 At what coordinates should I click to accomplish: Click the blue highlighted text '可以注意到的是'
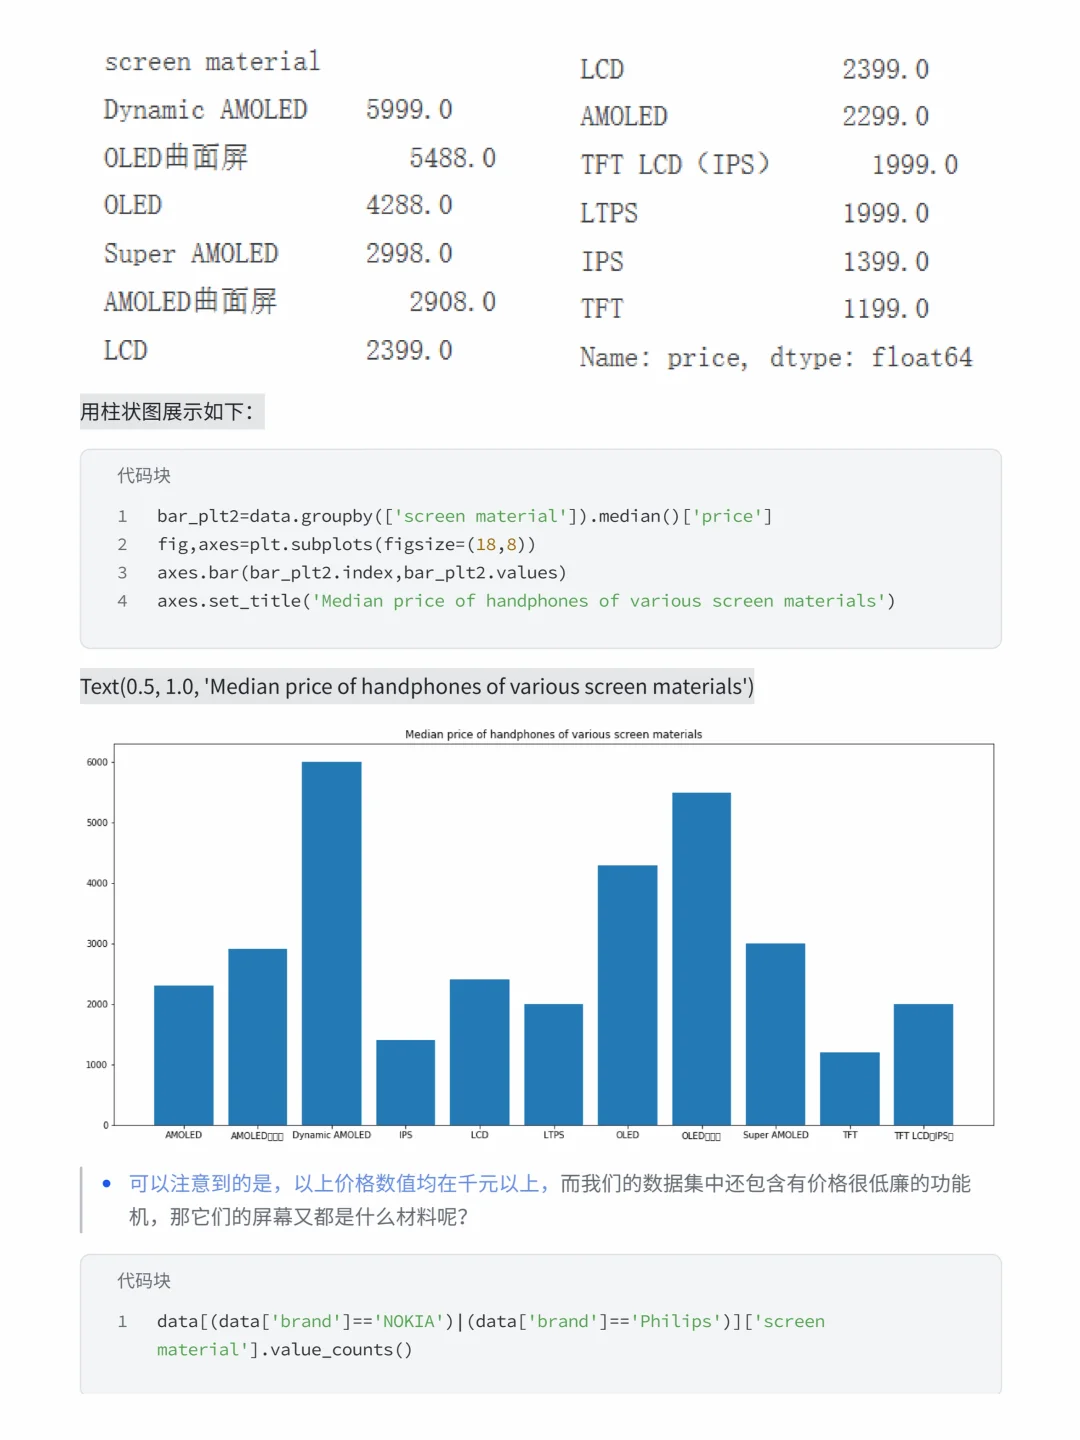point(201,1184)
